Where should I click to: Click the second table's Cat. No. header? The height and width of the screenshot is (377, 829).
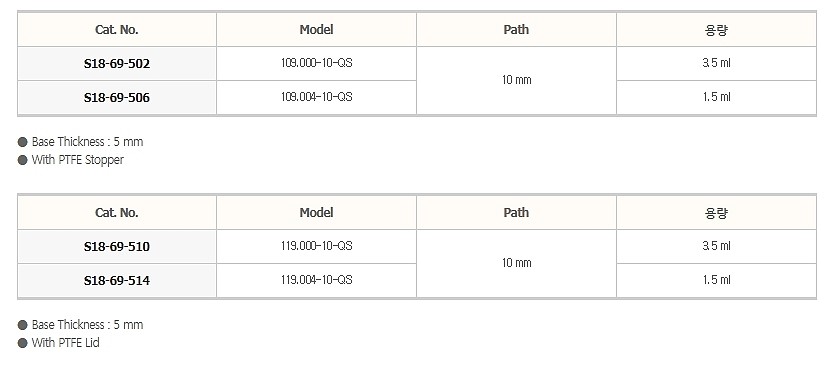point(117,213)
